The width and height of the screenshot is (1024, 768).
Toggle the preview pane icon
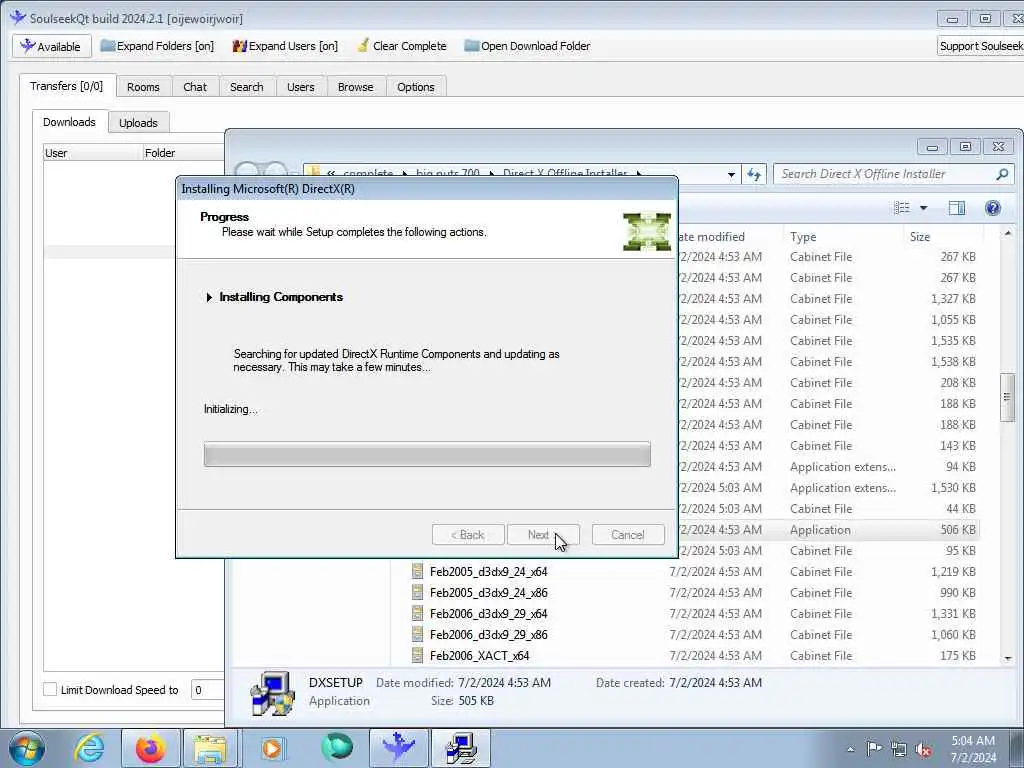click(957, 208)
